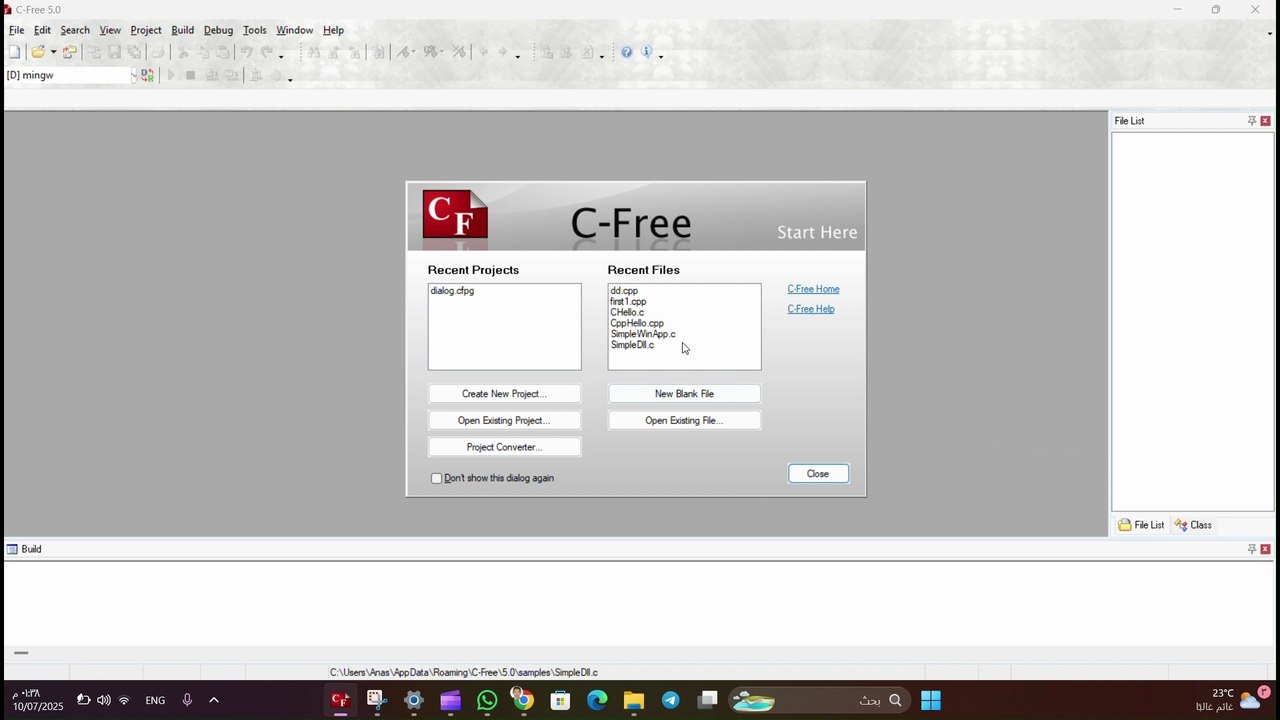Select dialog.cfpg in Recent Projects
Screen dimensions: 1280x720
pos(453,291)
